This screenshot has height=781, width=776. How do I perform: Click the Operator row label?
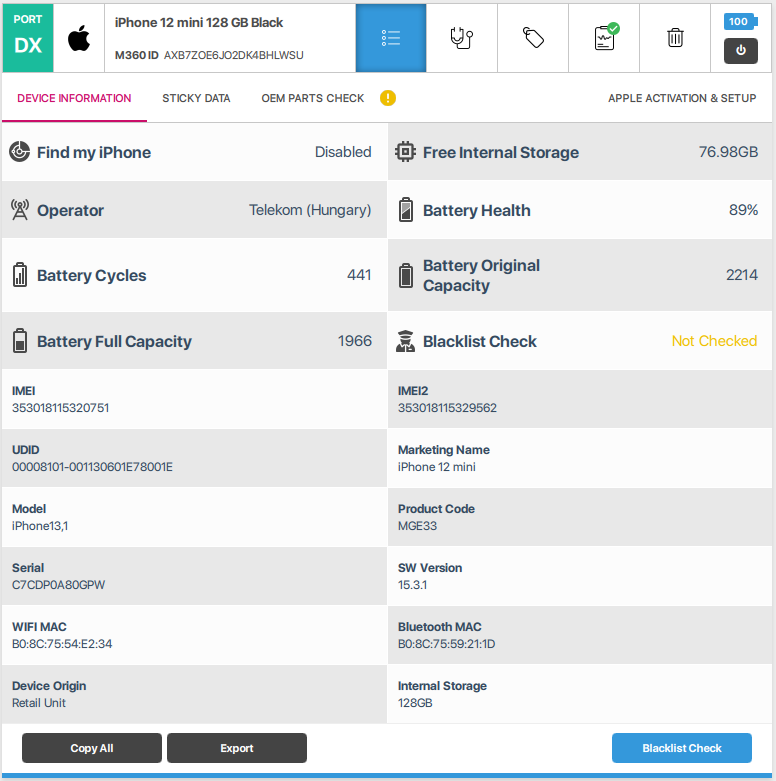[x=70, y=211]
